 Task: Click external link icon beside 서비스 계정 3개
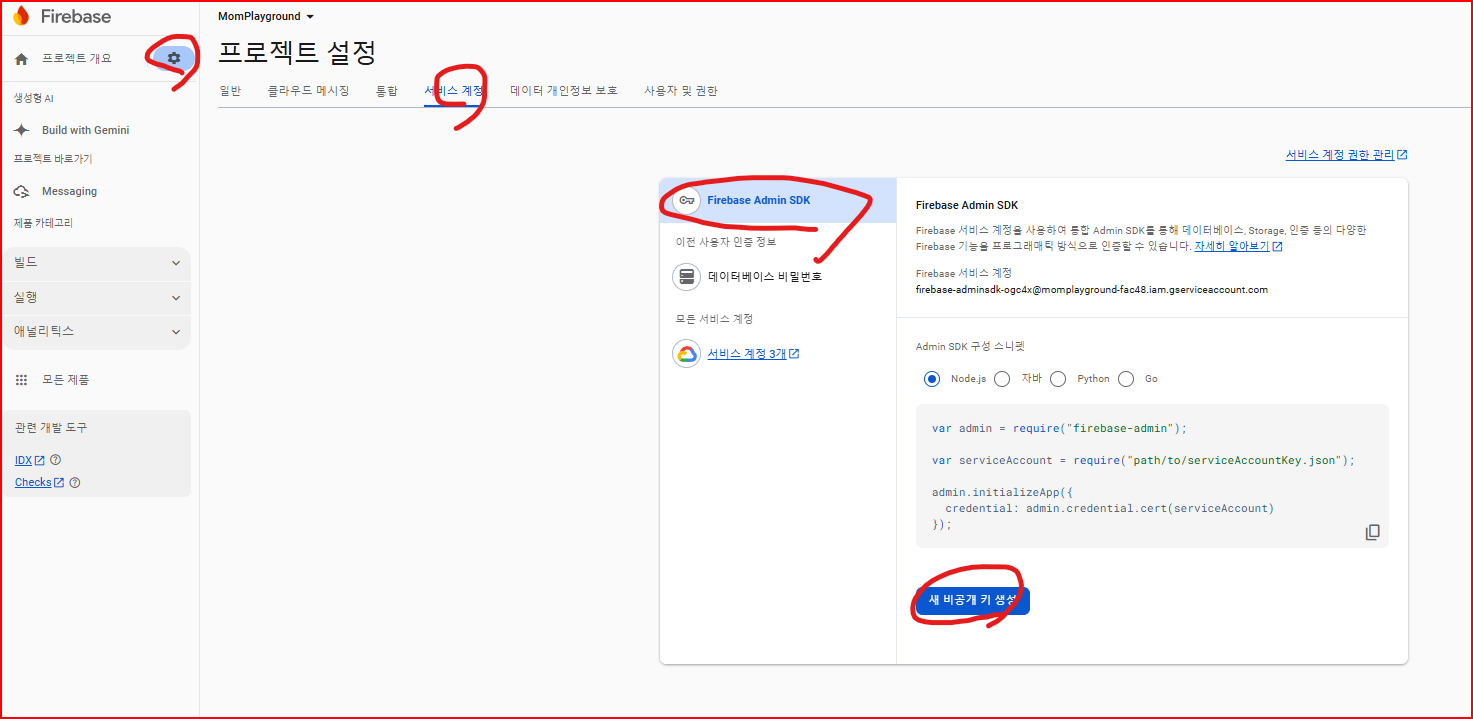click(x=794, y=353)
